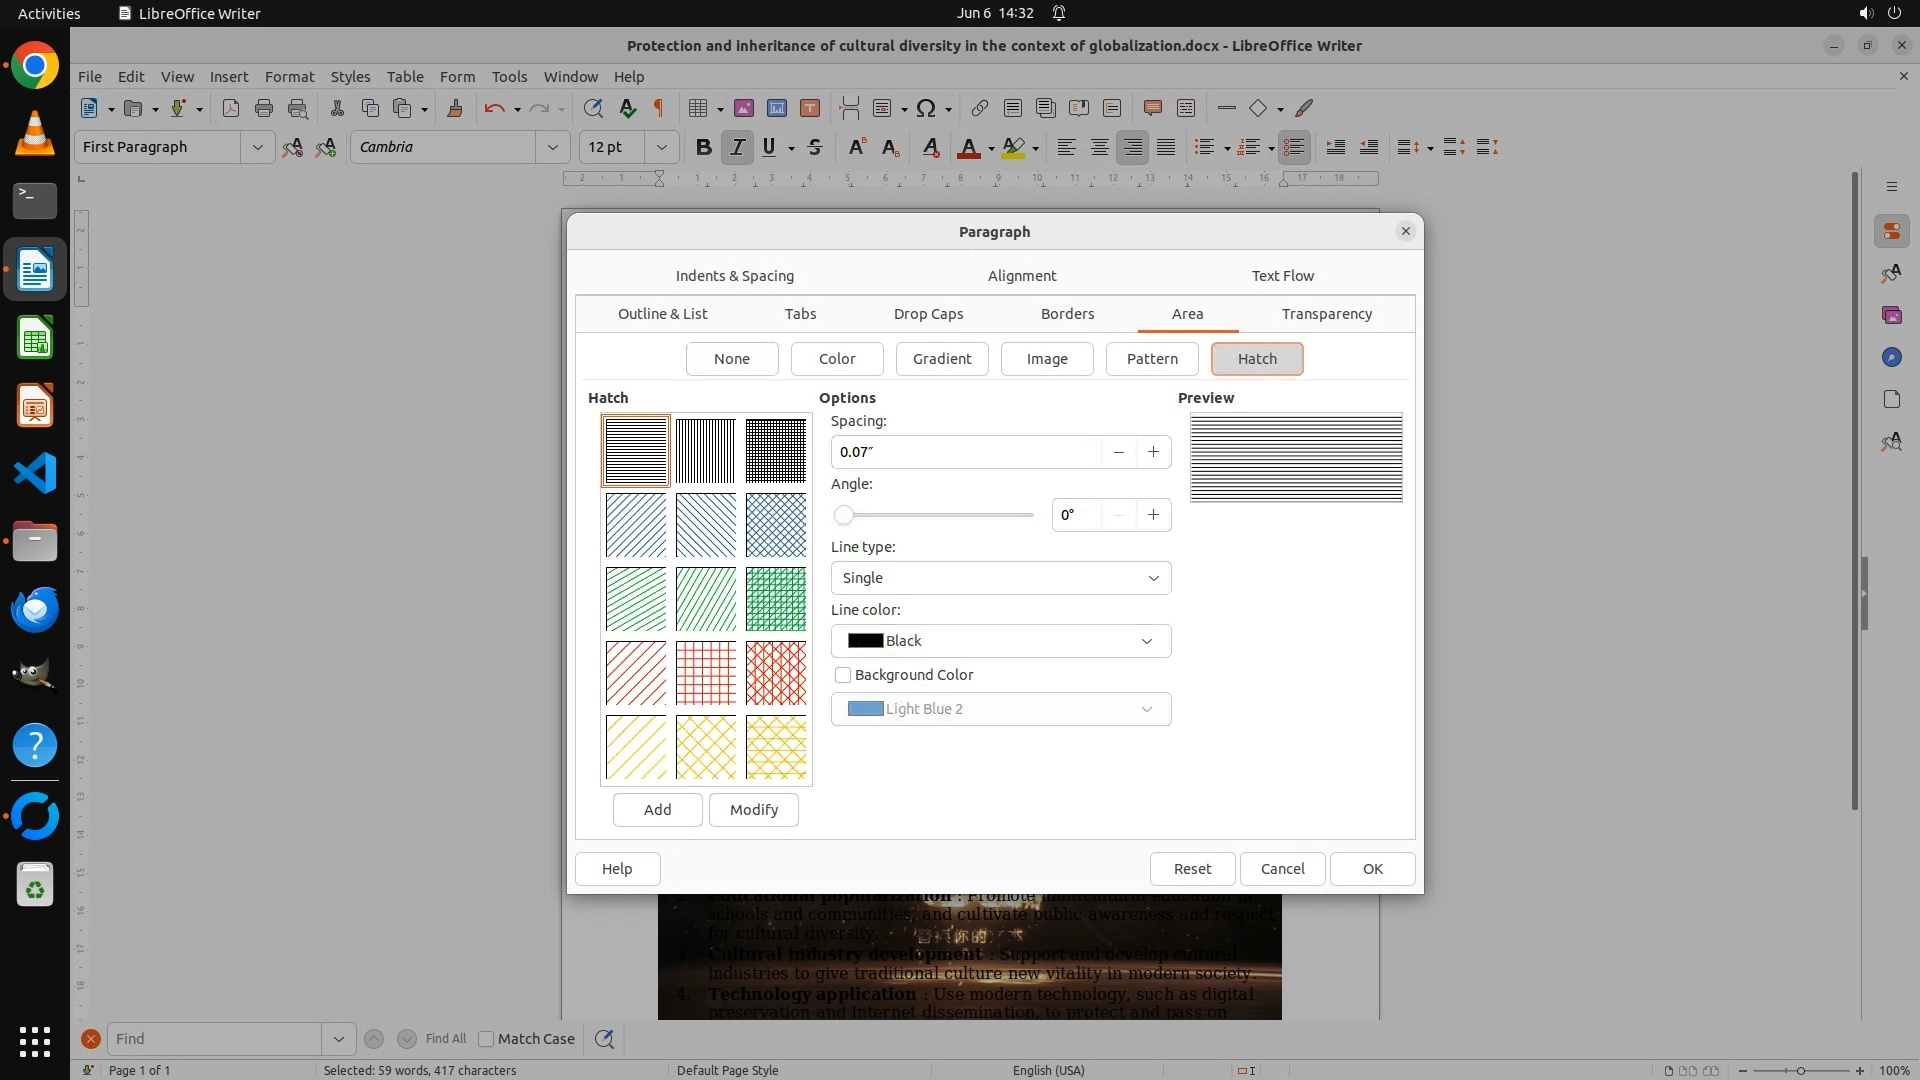Image resolution: width=1920 pixels, height=1080 pixels.
Task: Click Justified alignment icon
Action: coord(1166,147)
